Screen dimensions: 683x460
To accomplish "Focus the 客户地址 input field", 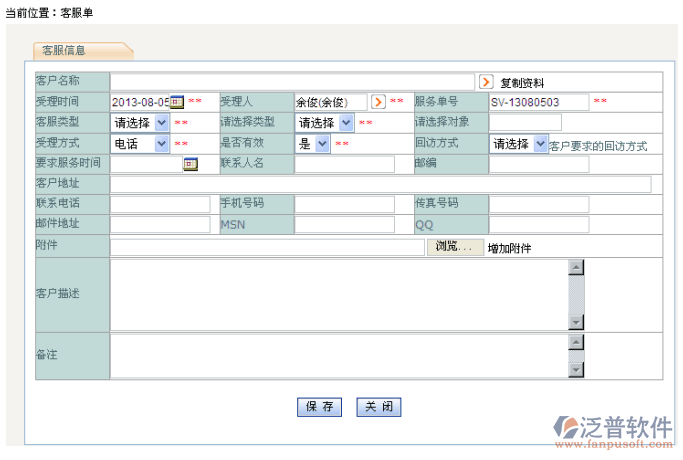I will click(380, 184).
